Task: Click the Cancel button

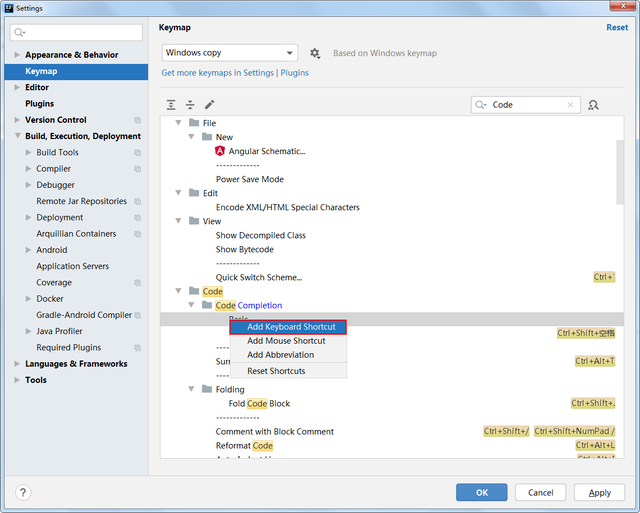Action: (x=540, y=492)
